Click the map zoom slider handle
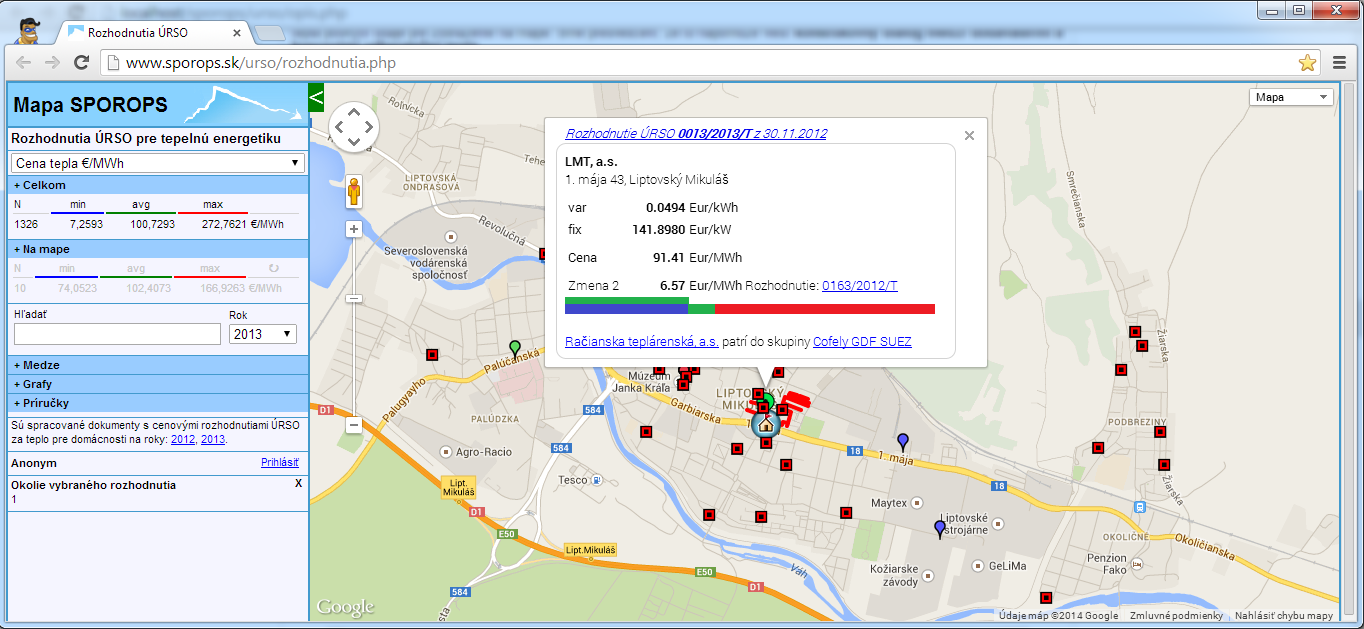Image resolution: width=1364 pixels, height=629 pixels. tap(353, 298)
